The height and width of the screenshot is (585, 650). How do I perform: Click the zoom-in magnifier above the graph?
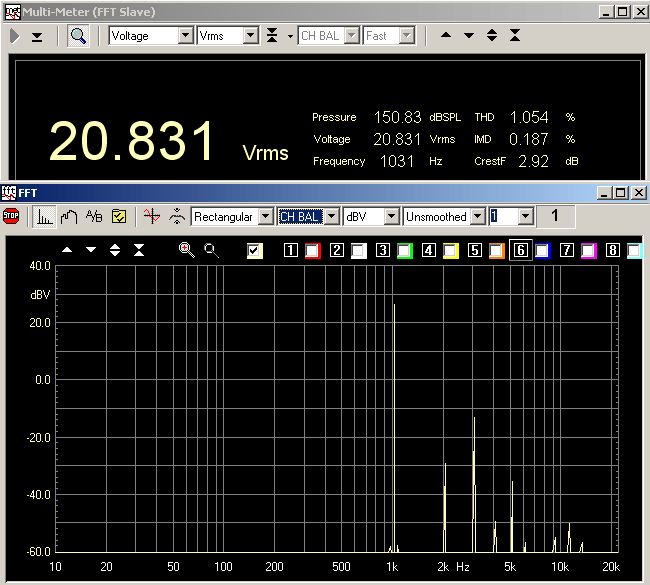point(186,249)
